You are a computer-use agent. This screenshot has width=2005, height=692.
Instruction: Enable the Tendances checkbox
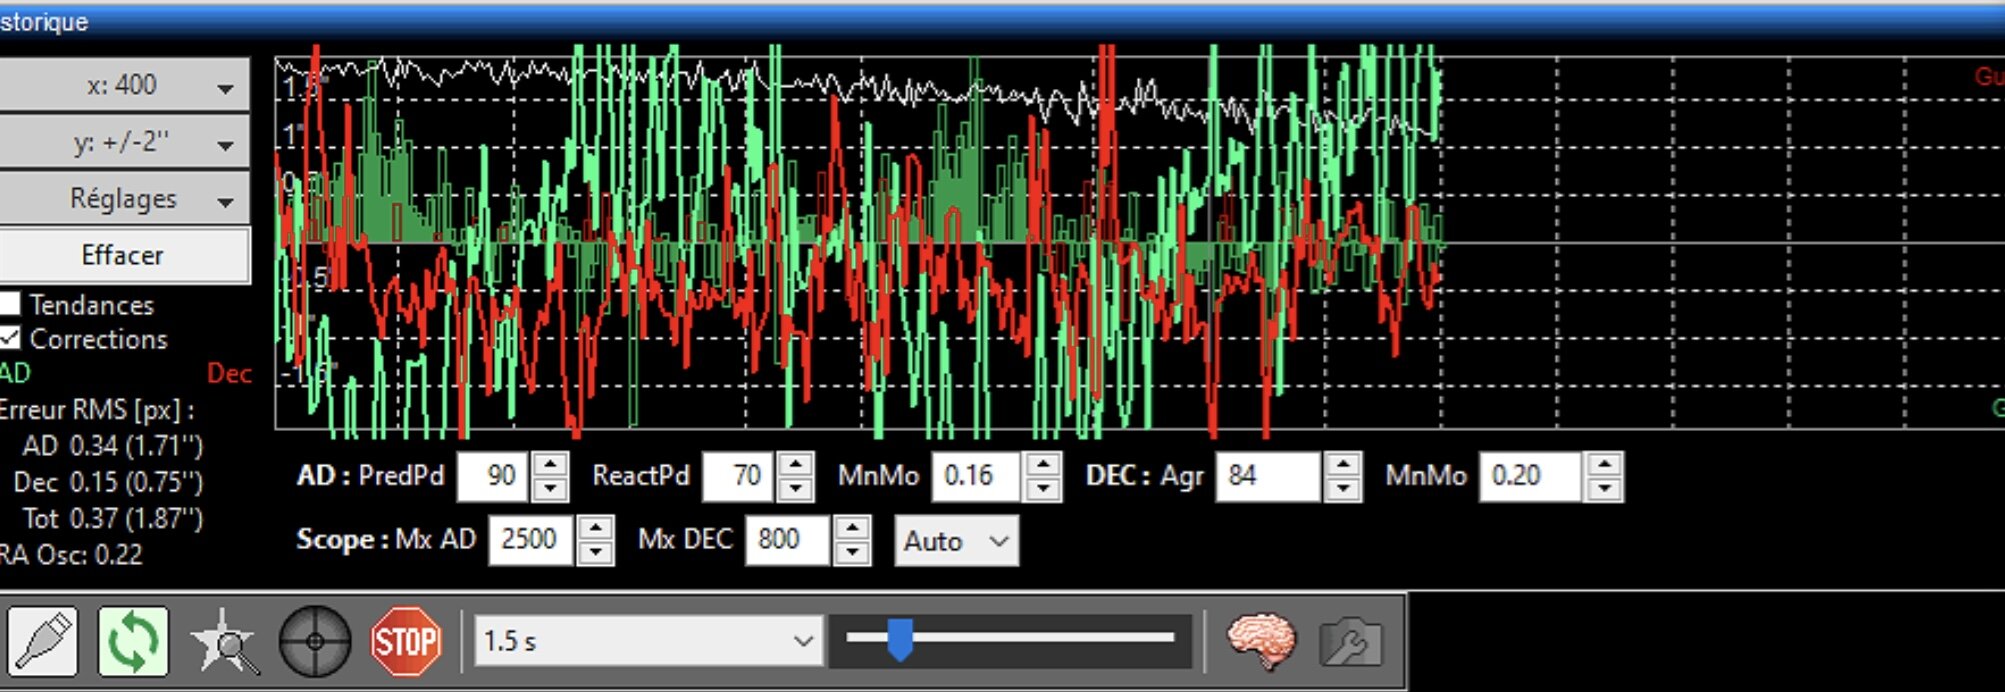(x=9, y=304)
